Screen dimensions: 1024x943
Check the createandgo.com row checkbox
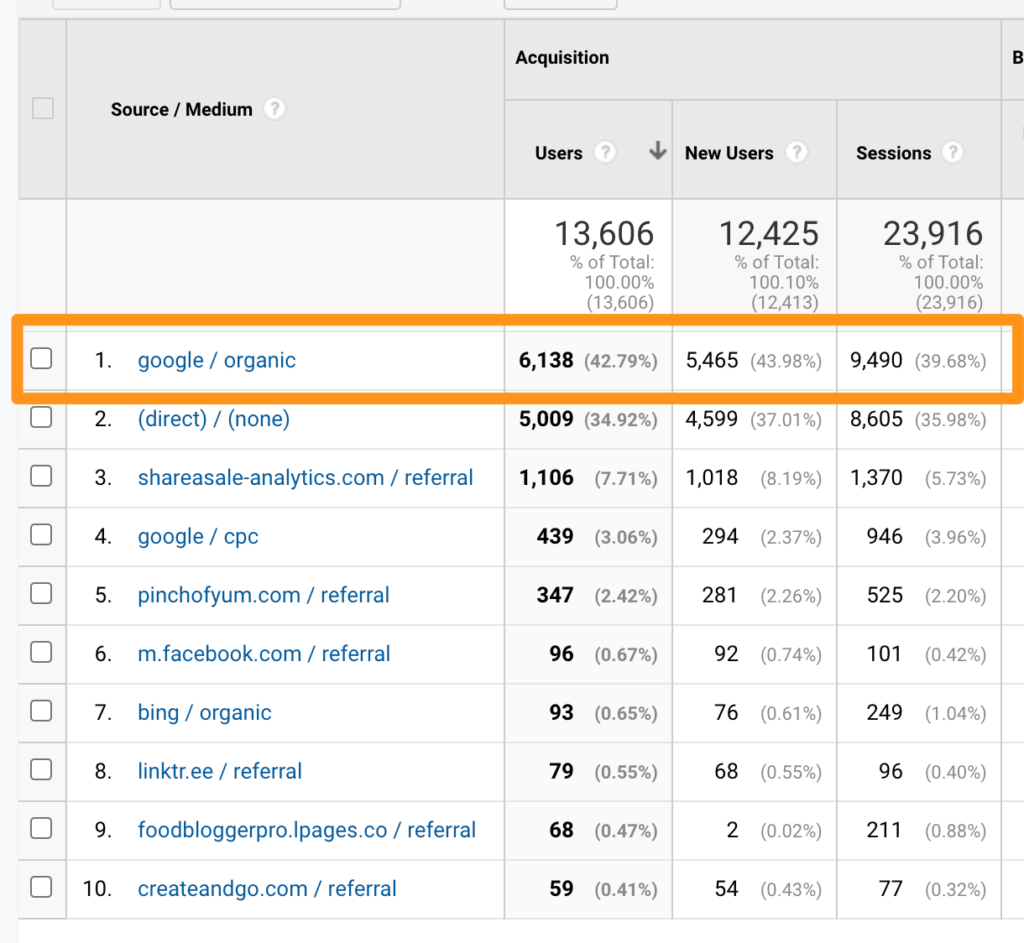[41, 887]
